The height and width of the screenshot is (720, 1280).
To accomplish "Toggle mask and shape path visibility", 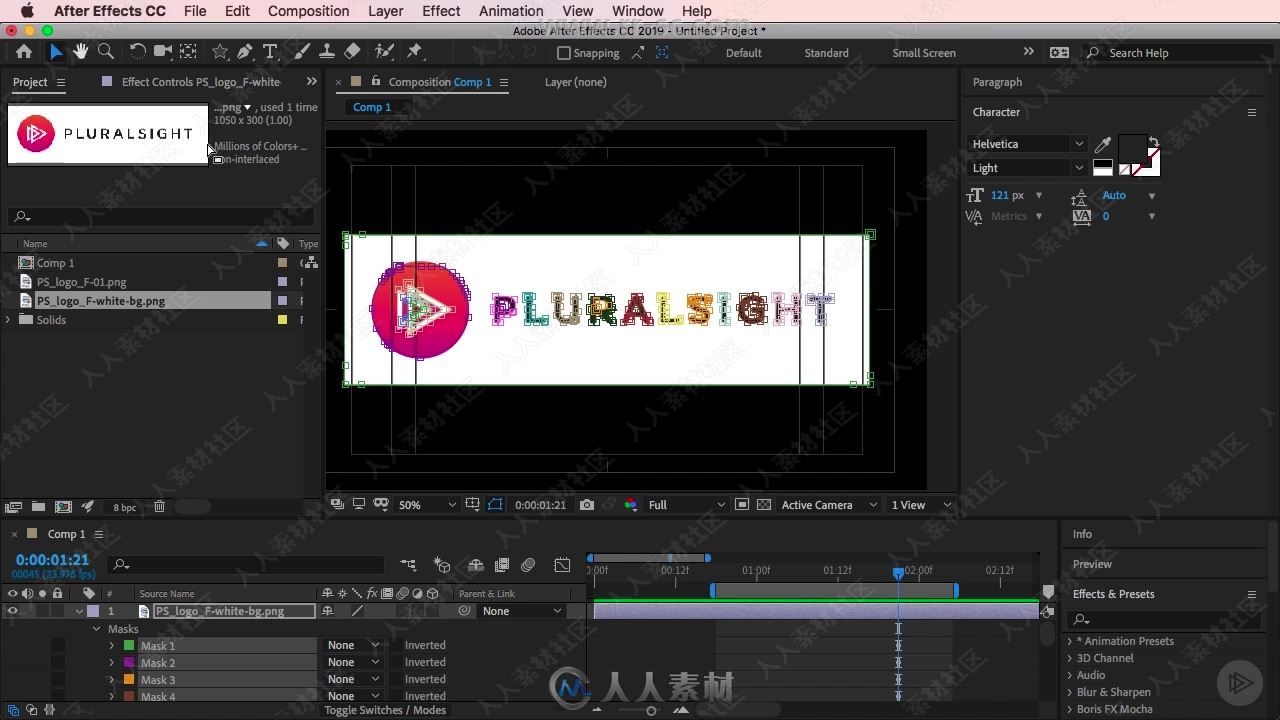I will click(496, 505).
